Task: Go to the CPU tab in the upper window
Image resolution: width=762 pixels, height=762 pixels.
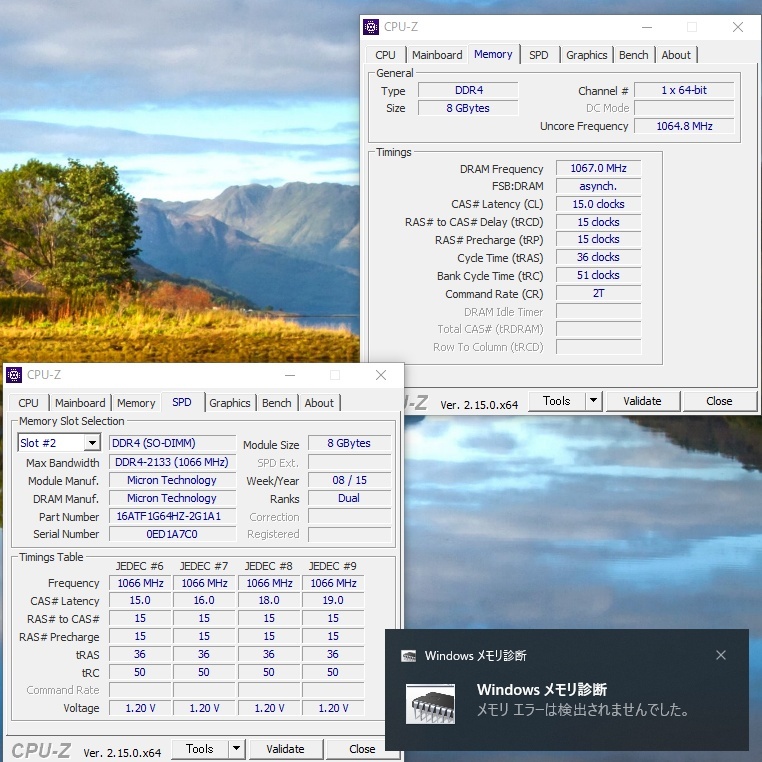Action: click(385, 55)
